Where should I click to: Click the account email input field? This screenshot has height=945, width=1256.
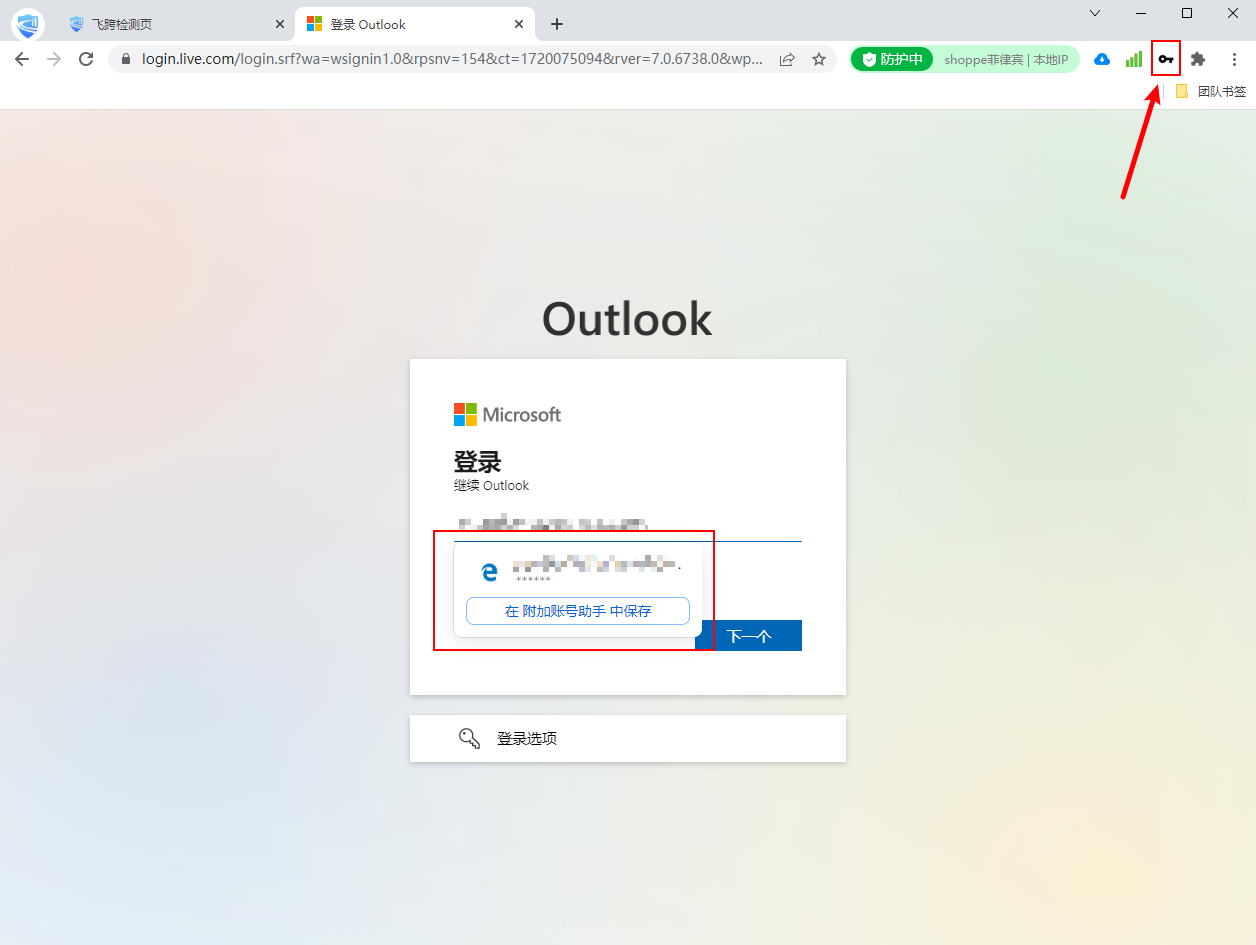click(x=628, y=523)
